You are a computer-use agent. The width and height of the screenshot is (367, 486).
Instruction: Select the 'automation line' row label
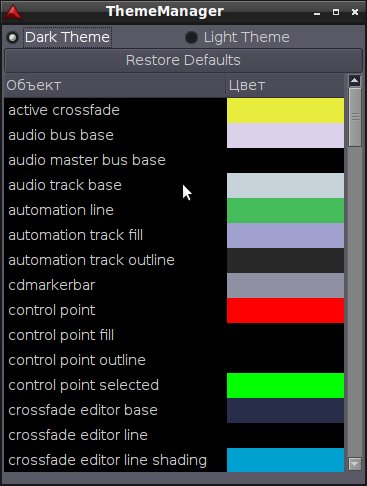point(61,210)
